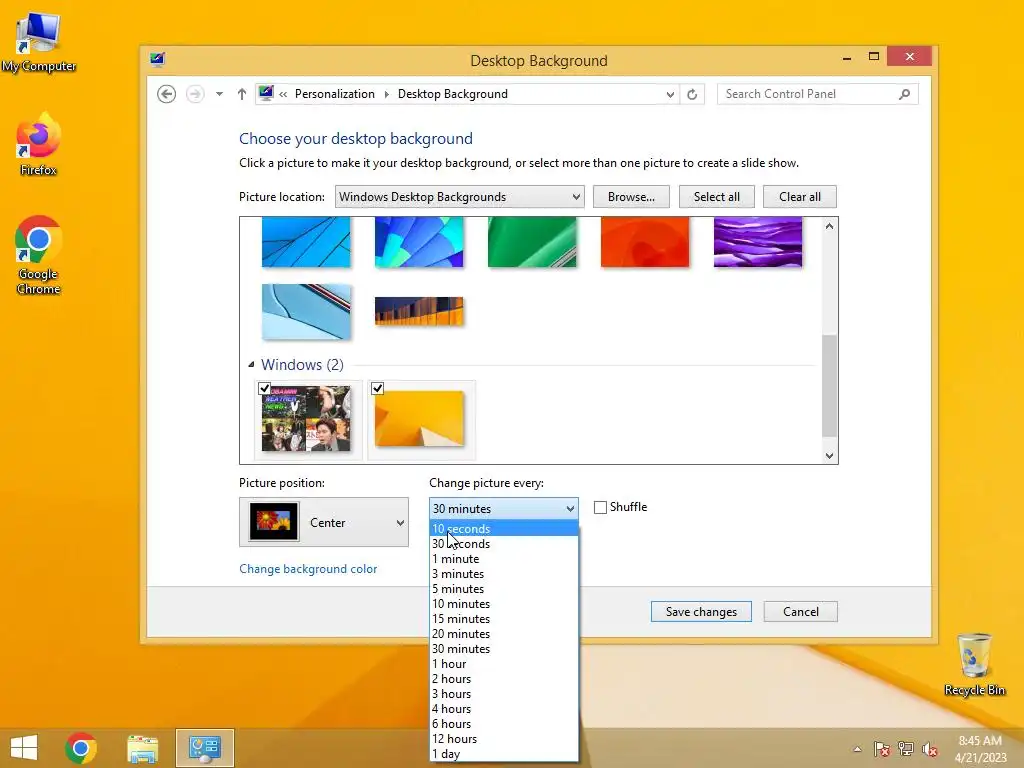The width and height of the screenshot is (1024, 768).
Task: Select the orange panoramic wallpaper thumbnail
Action: tap(419, 312)
